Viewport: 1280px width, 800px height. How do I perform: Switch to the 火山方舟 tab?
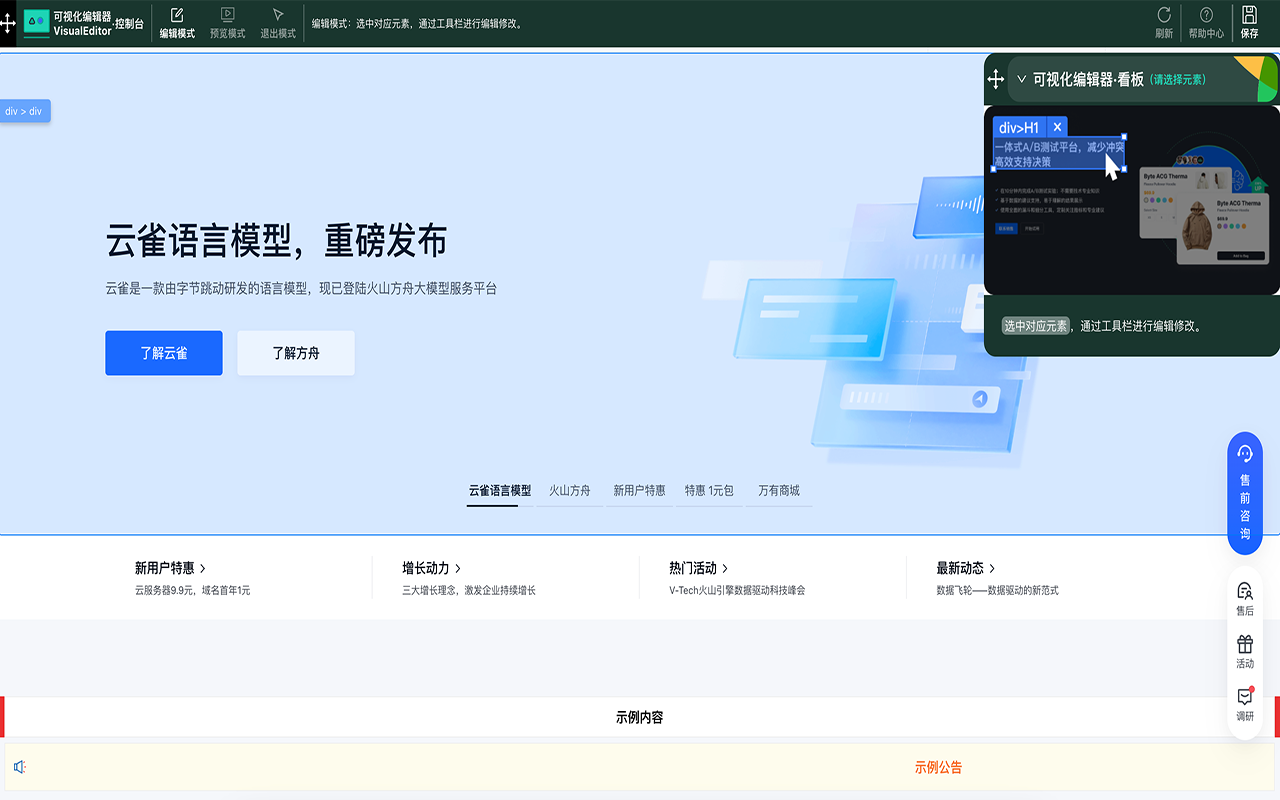pos(570,491)
